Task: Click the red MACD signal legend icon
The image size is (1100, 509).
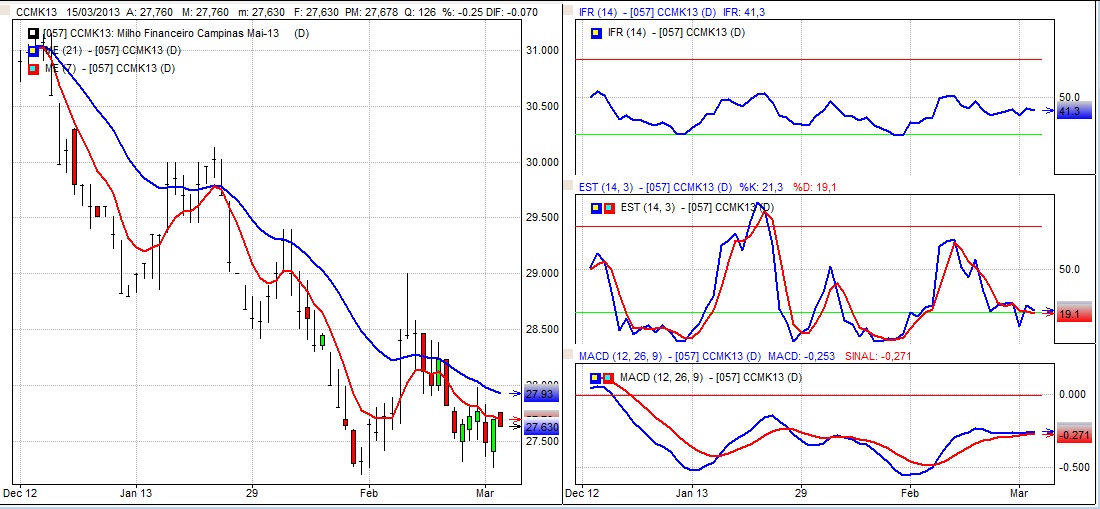Action: [609, 377]
